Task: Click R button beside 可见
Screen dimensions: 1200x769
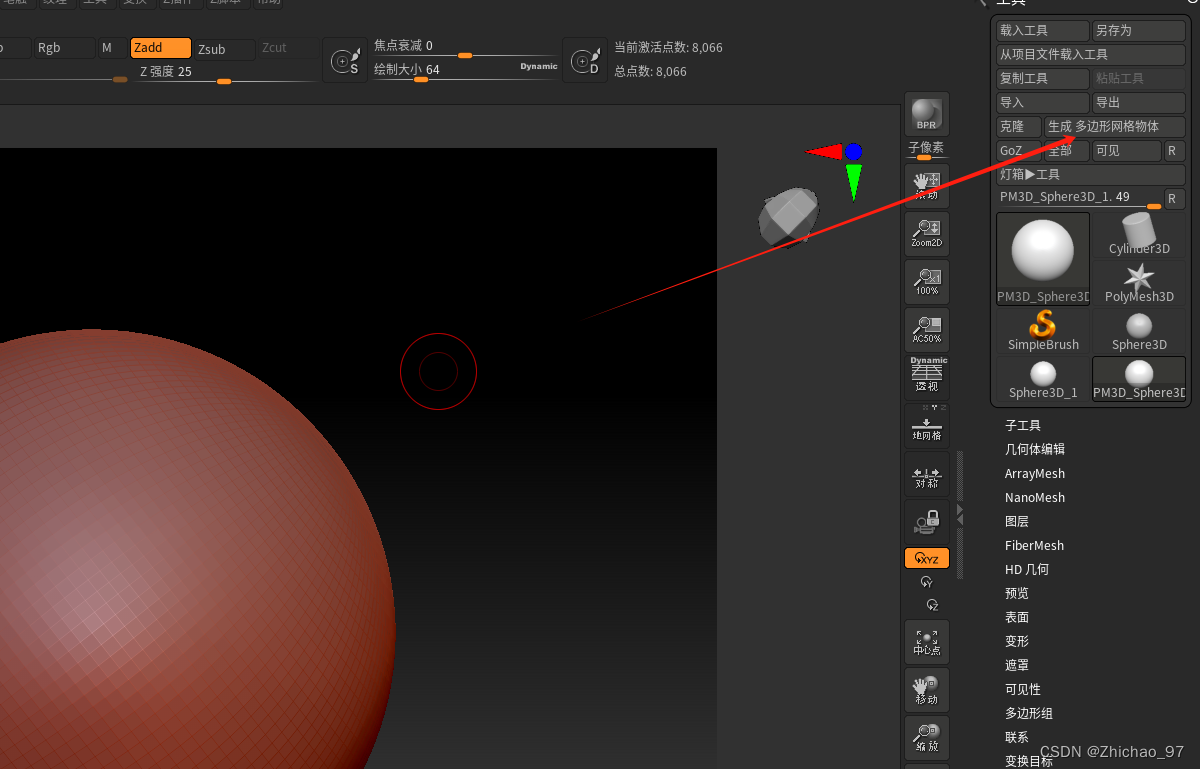Action: (1175, 151)
